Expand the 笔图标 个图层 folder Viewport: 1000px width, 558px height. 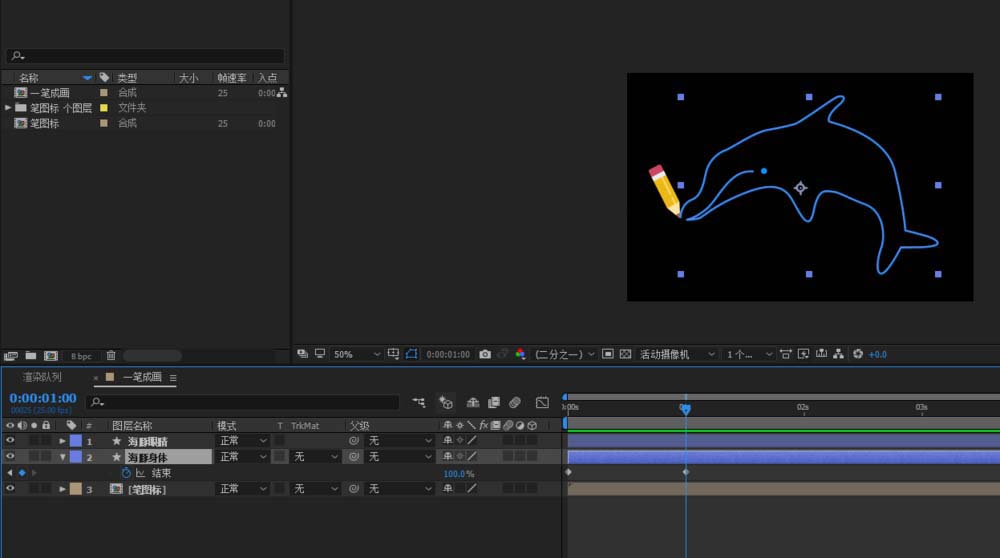[8, 108]
